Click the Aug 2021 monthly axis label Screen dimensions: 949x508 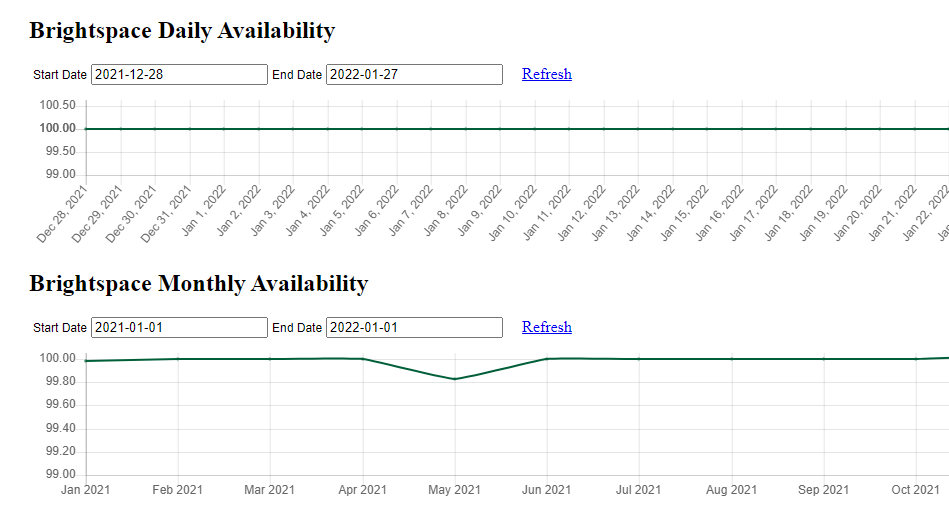coord(731,490)
